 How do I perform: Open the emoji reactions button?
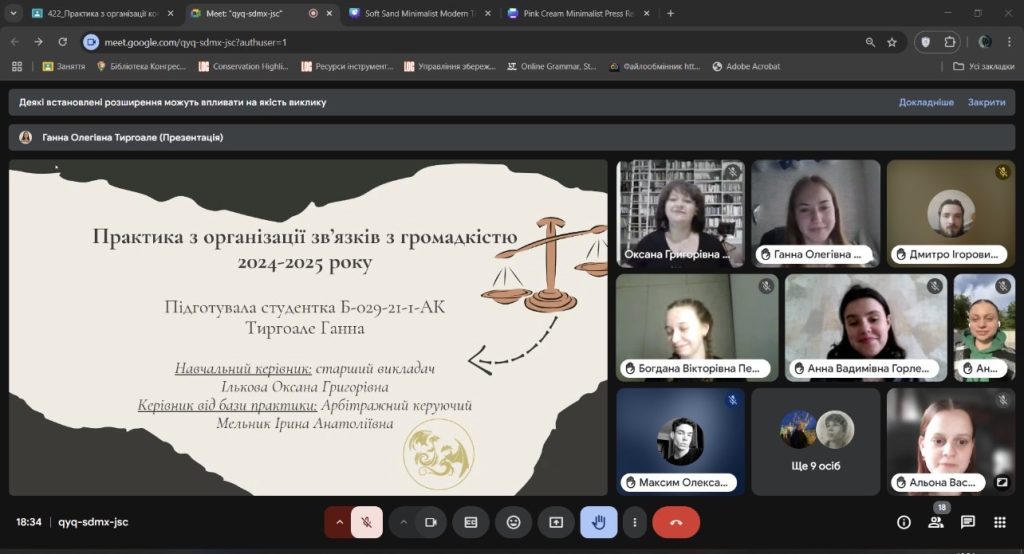coord(514,522)
